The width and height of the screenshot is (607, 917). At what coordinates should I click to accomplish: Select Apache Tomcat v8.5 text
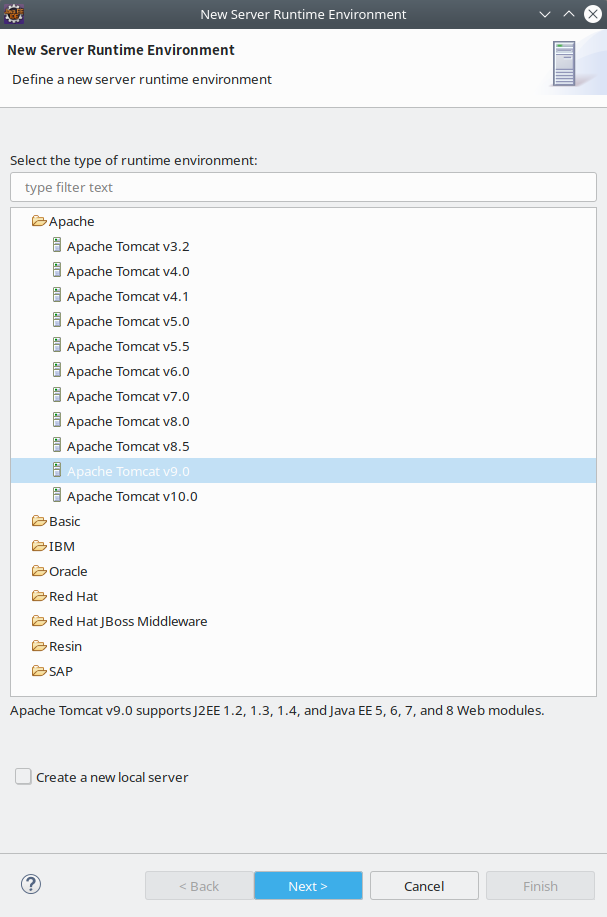(x=128, y=446)
